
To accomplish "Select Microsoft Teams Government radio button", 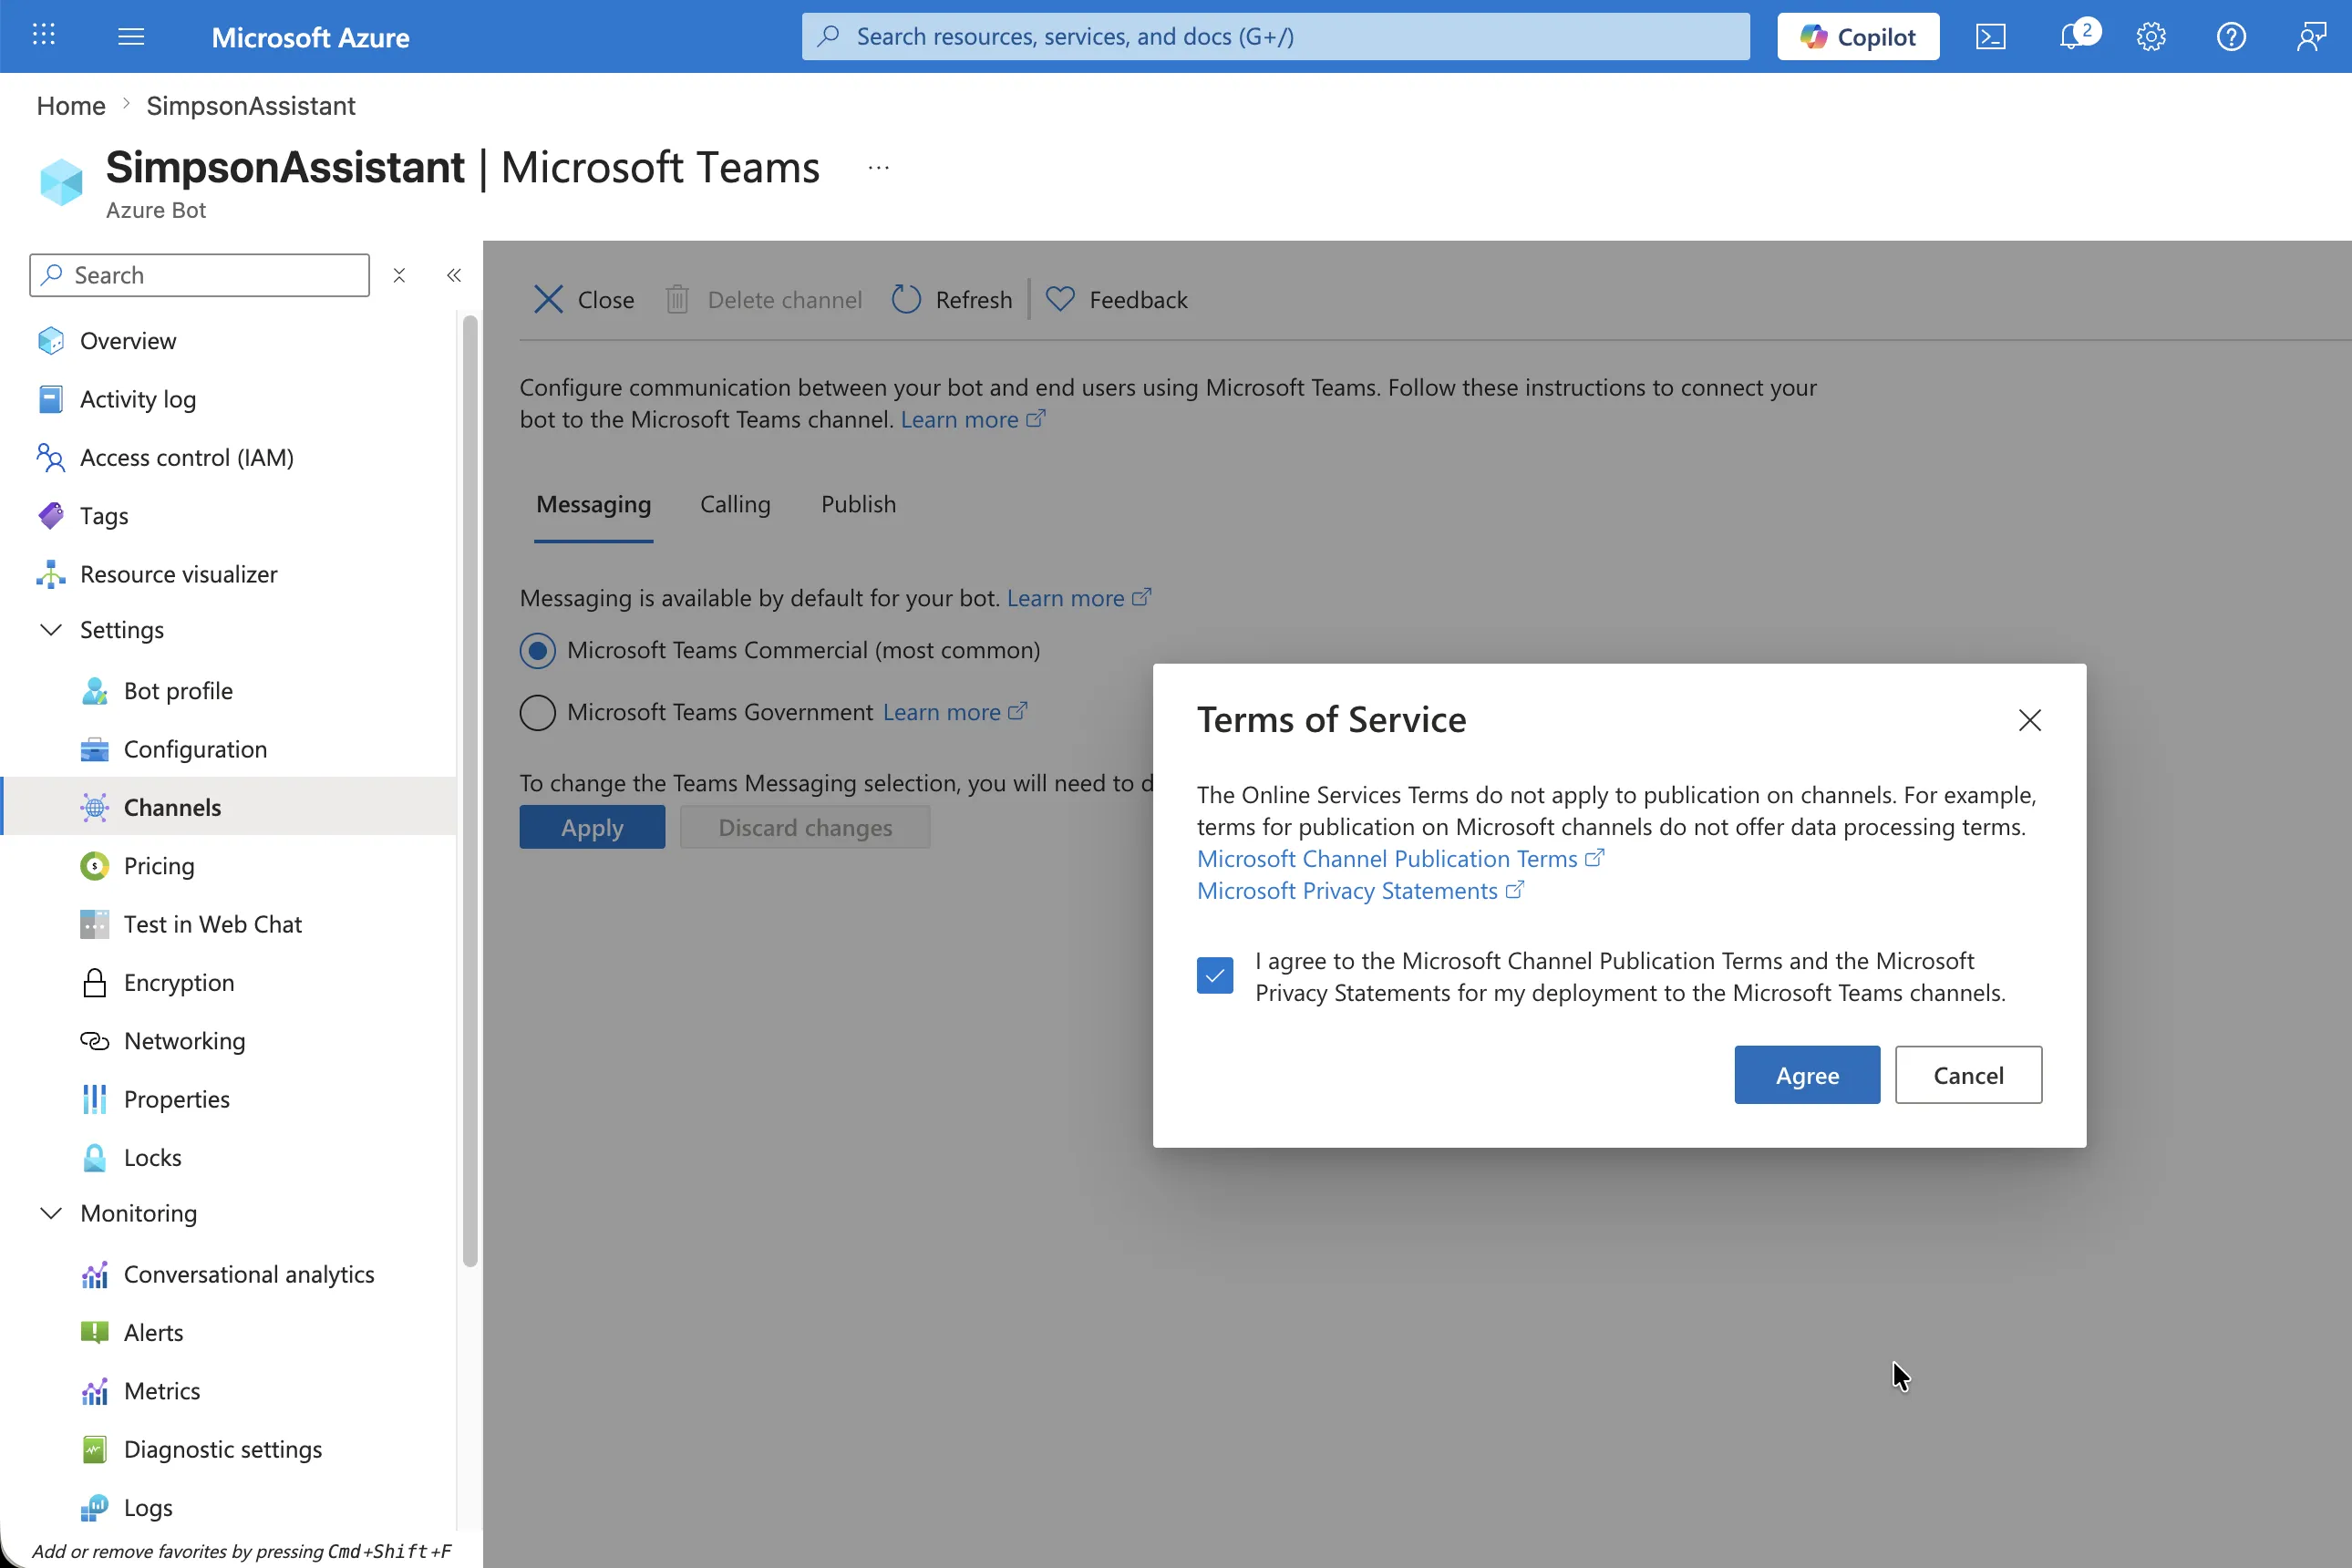I will [x=537, y=713].
